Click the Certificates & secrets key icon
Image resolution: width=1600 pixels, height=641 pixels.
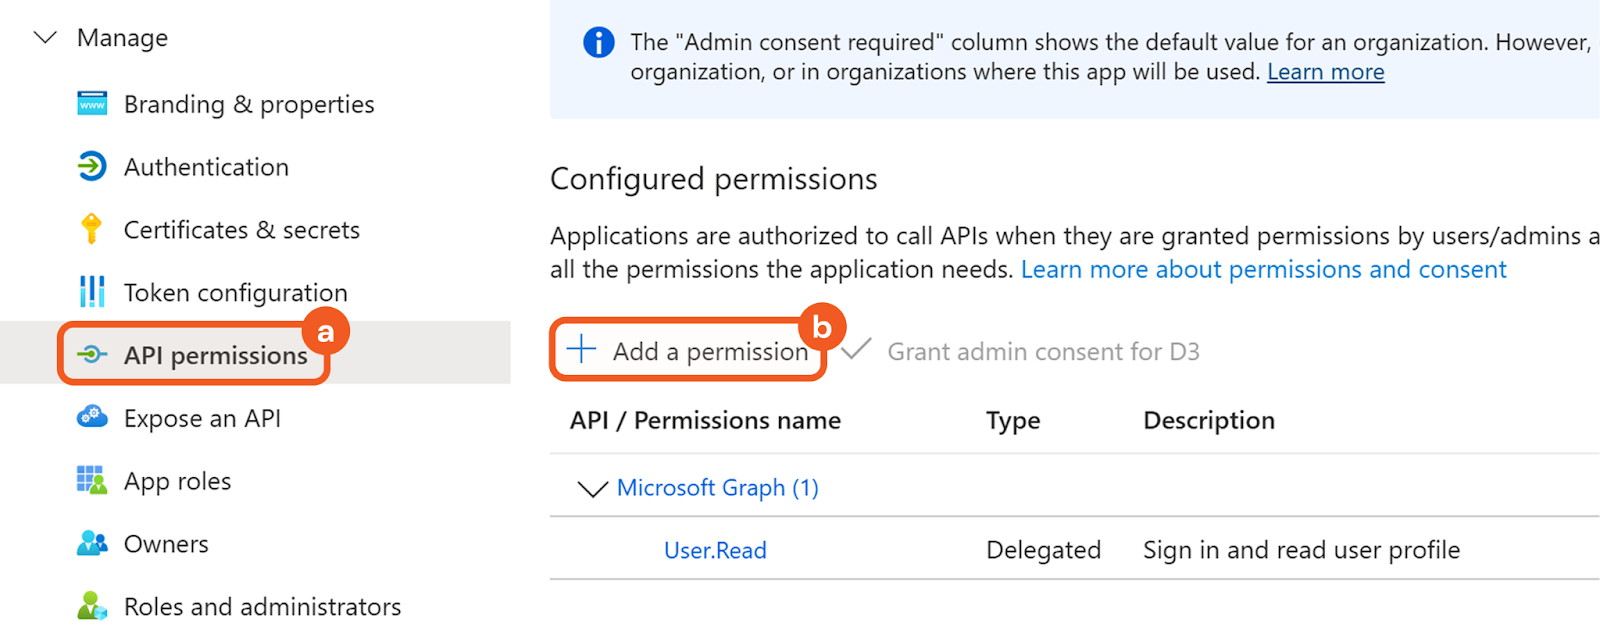pyautogui.click(x=92, y=229)
